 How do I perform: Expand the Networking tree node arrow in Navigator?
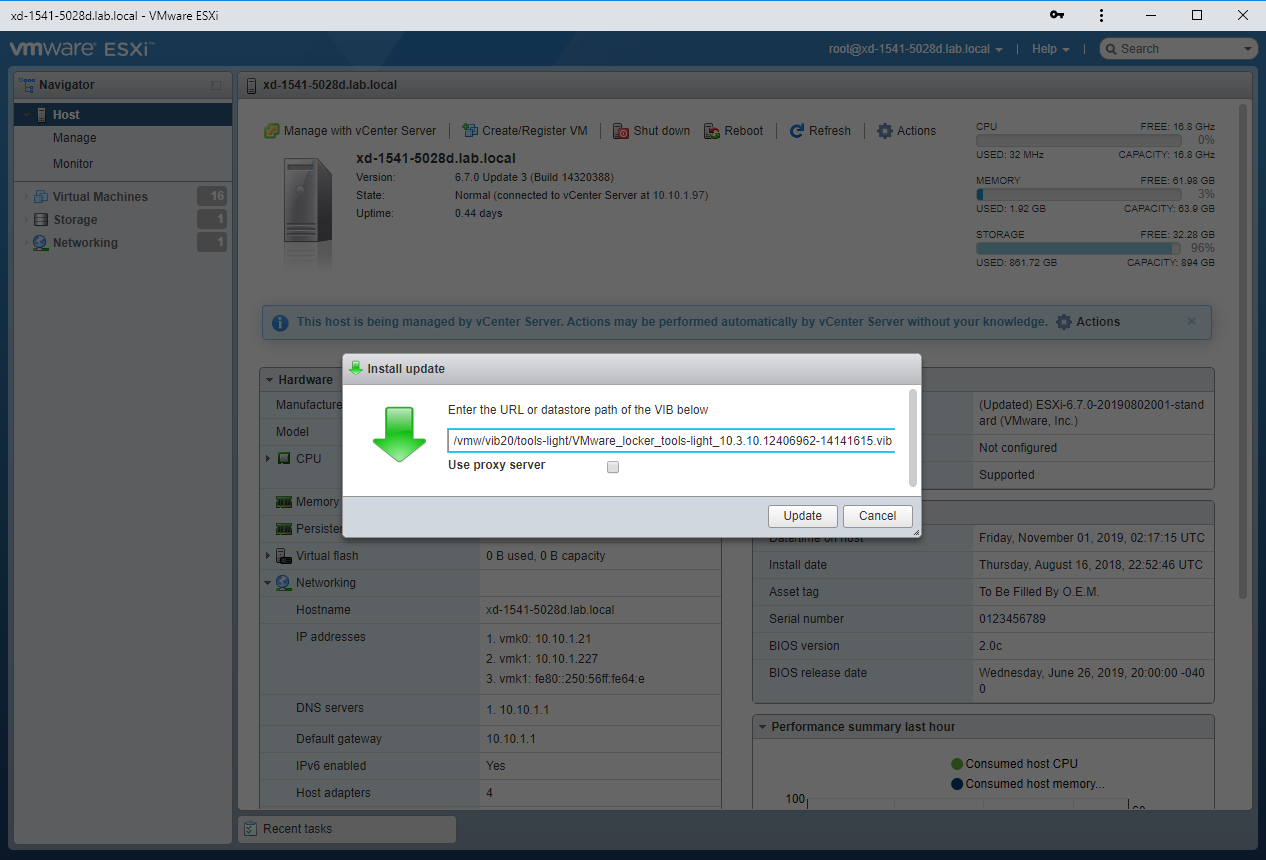coord(26,243)
